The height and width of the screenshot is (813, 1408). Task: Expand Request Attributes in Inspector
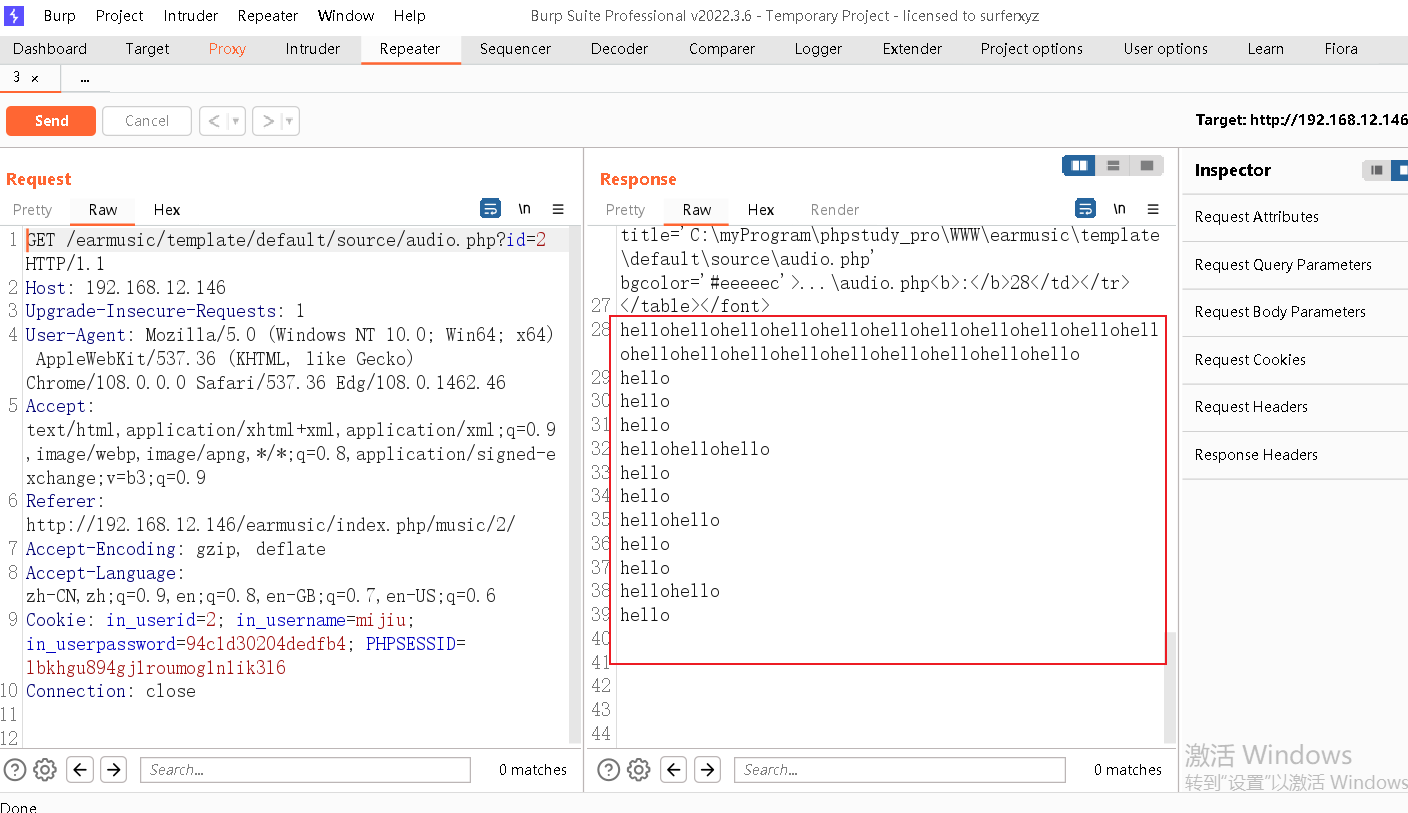pos(1295,217)
